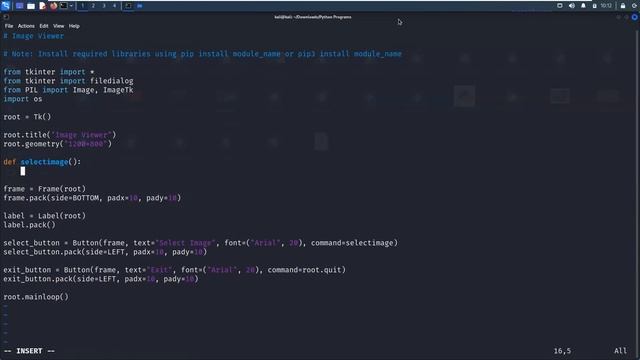Select the second blue taskbar window button
The height and width of the screenshot is (360, 640).
[x=140, y=6]
